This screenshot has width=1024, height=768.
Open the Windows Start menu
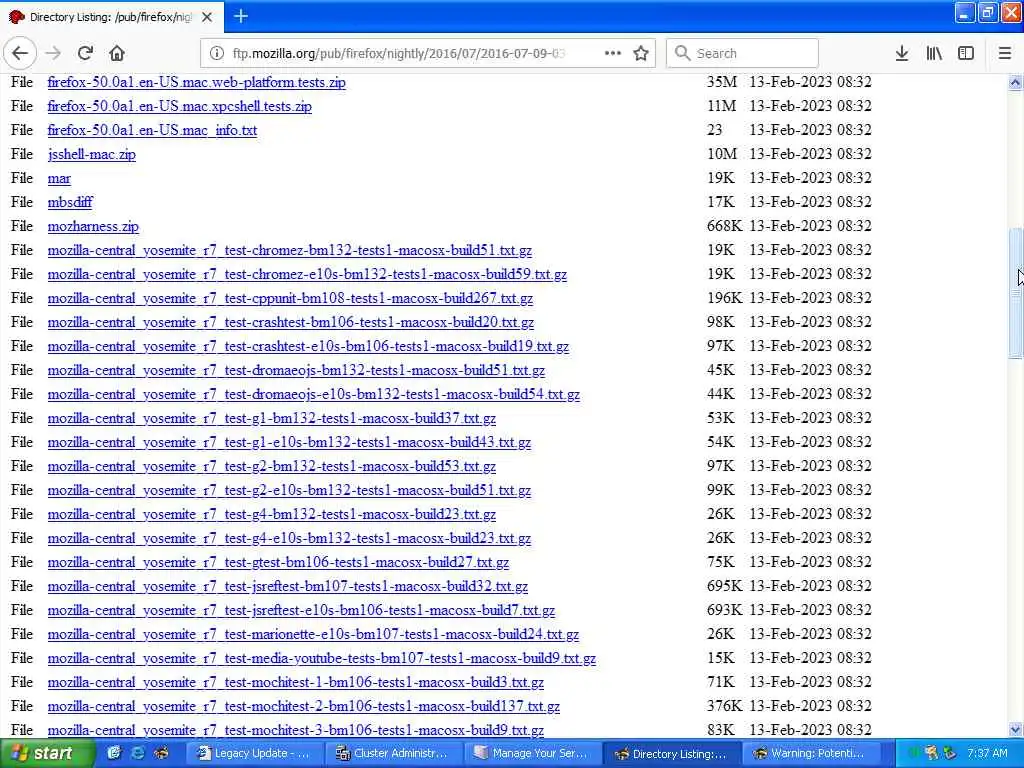(x=46, y=753)
